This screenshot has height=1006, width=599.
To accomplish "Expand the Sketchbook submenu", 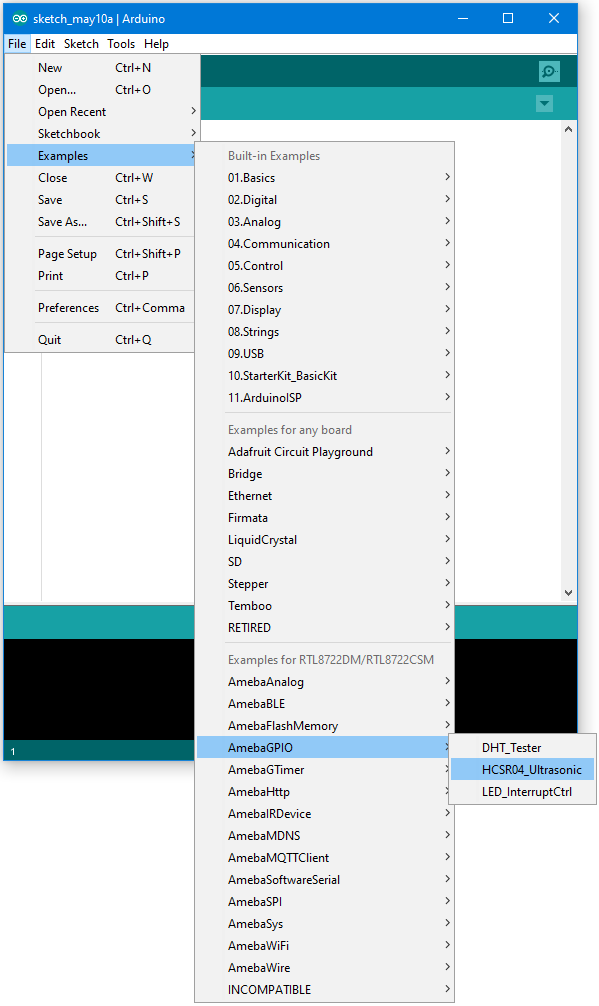I will point(101,133).
